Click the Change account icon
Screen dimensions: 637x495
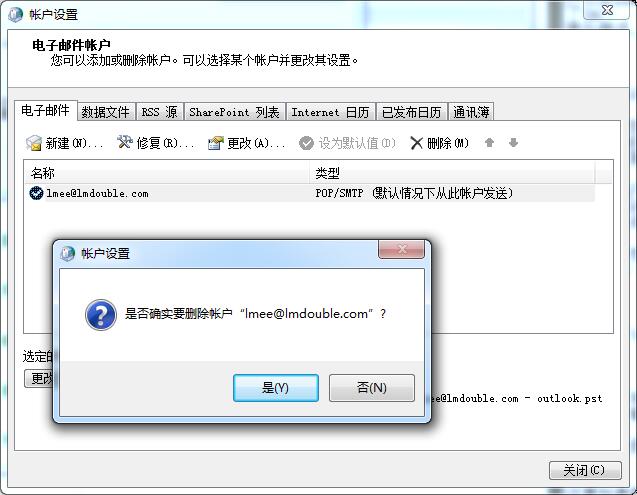216,143
